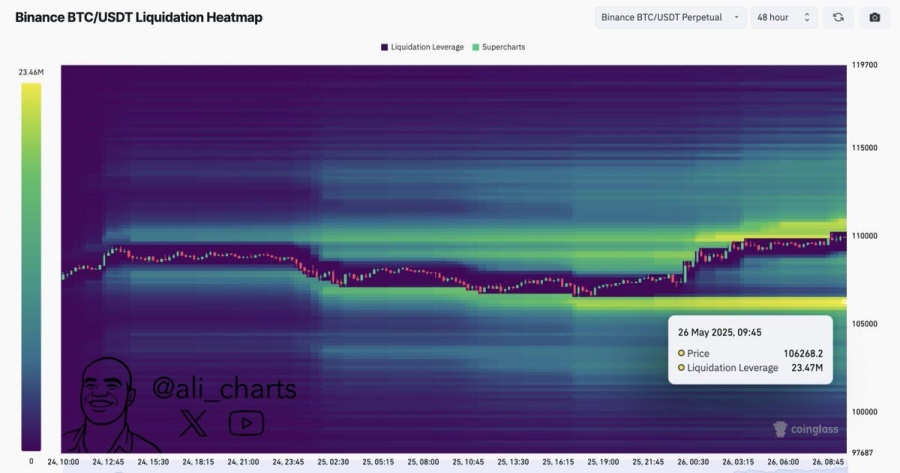Viewport: 900px width, 473px height.
Task: Click the YouTube play icon watermark
Action: pos(246,423)
